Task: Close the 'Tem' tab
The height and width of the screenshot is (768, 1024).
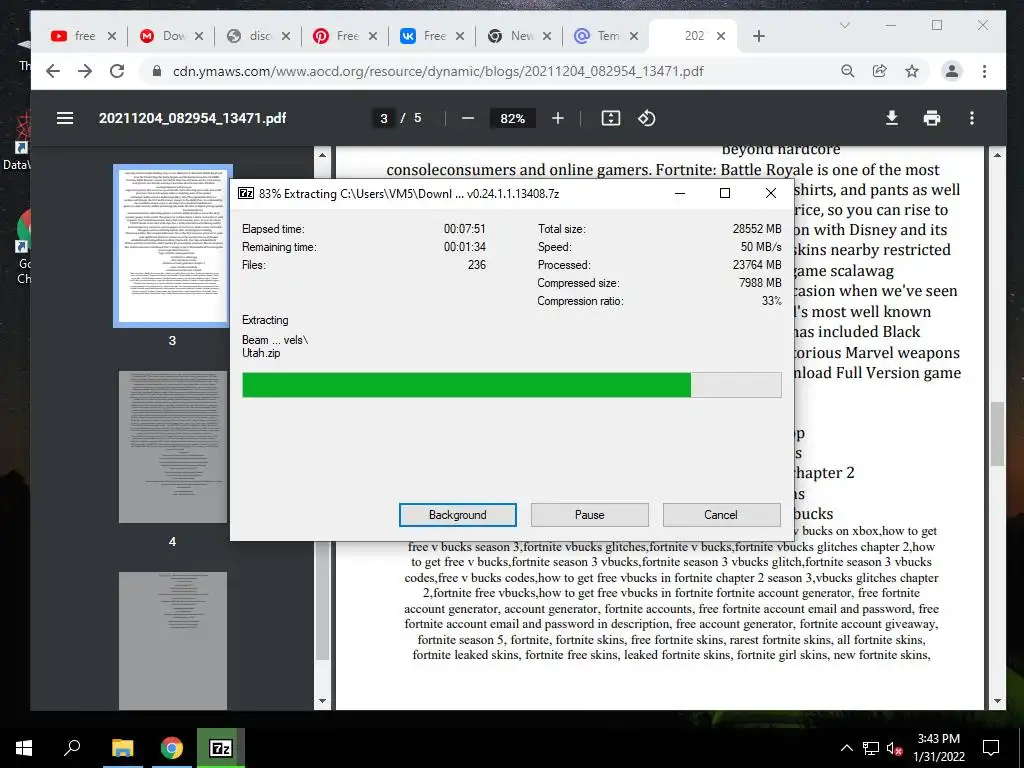Action: click(x=633, y=36)
